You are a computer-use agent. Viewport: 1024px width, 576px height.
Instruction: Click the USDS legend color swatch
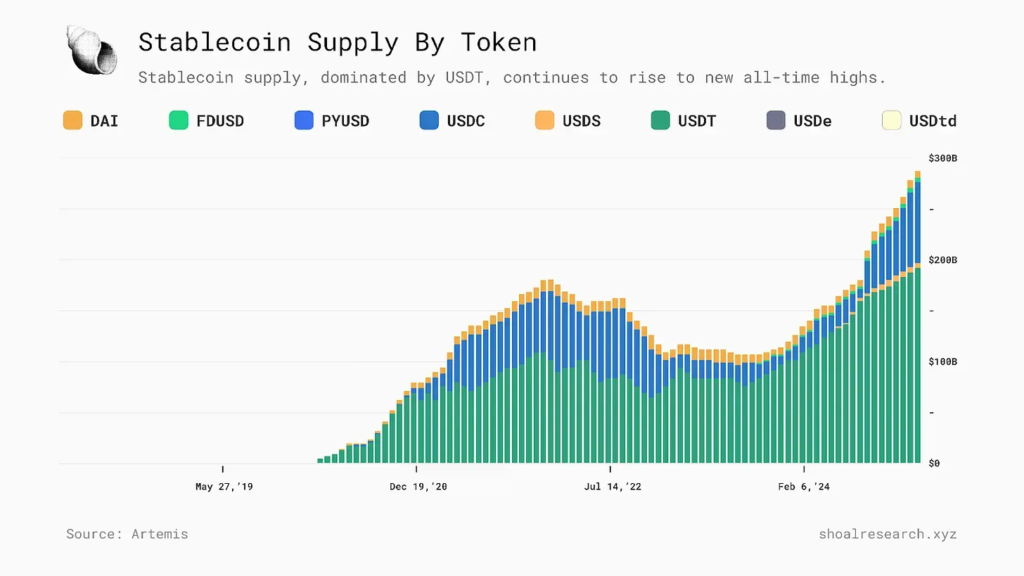(545, 120)
